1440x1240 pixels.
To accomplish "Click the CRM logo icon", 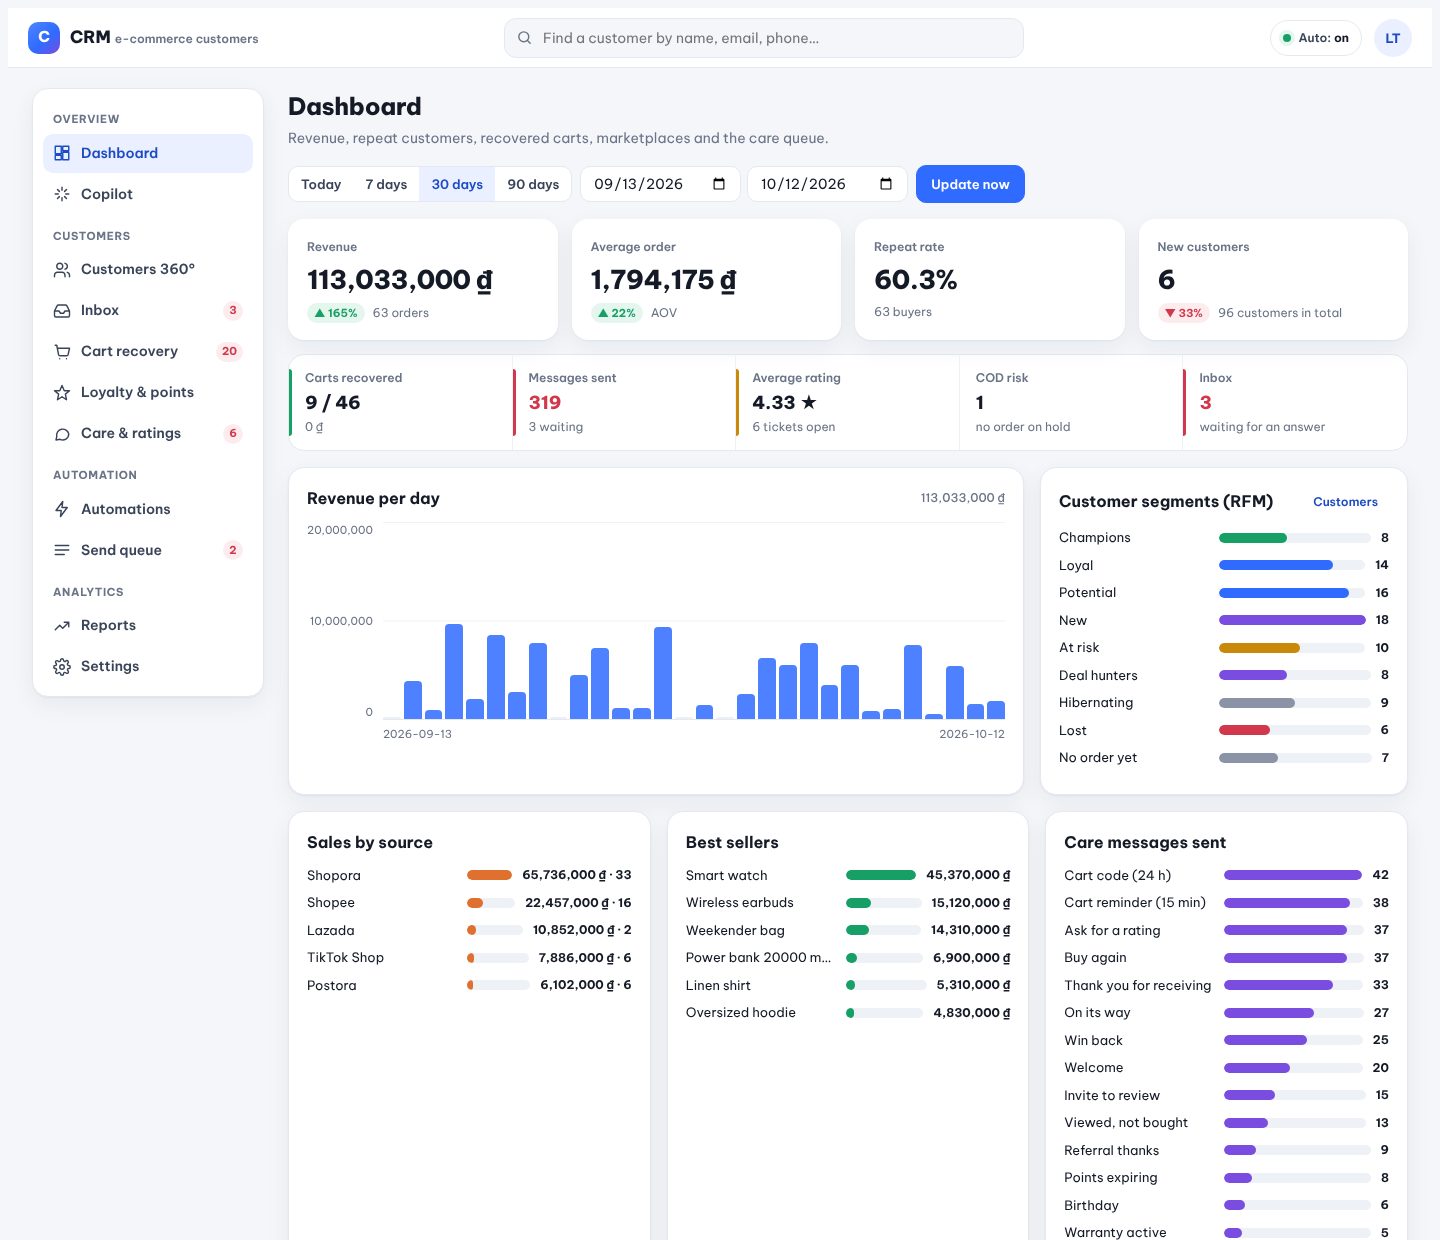I will click(43, 38).
